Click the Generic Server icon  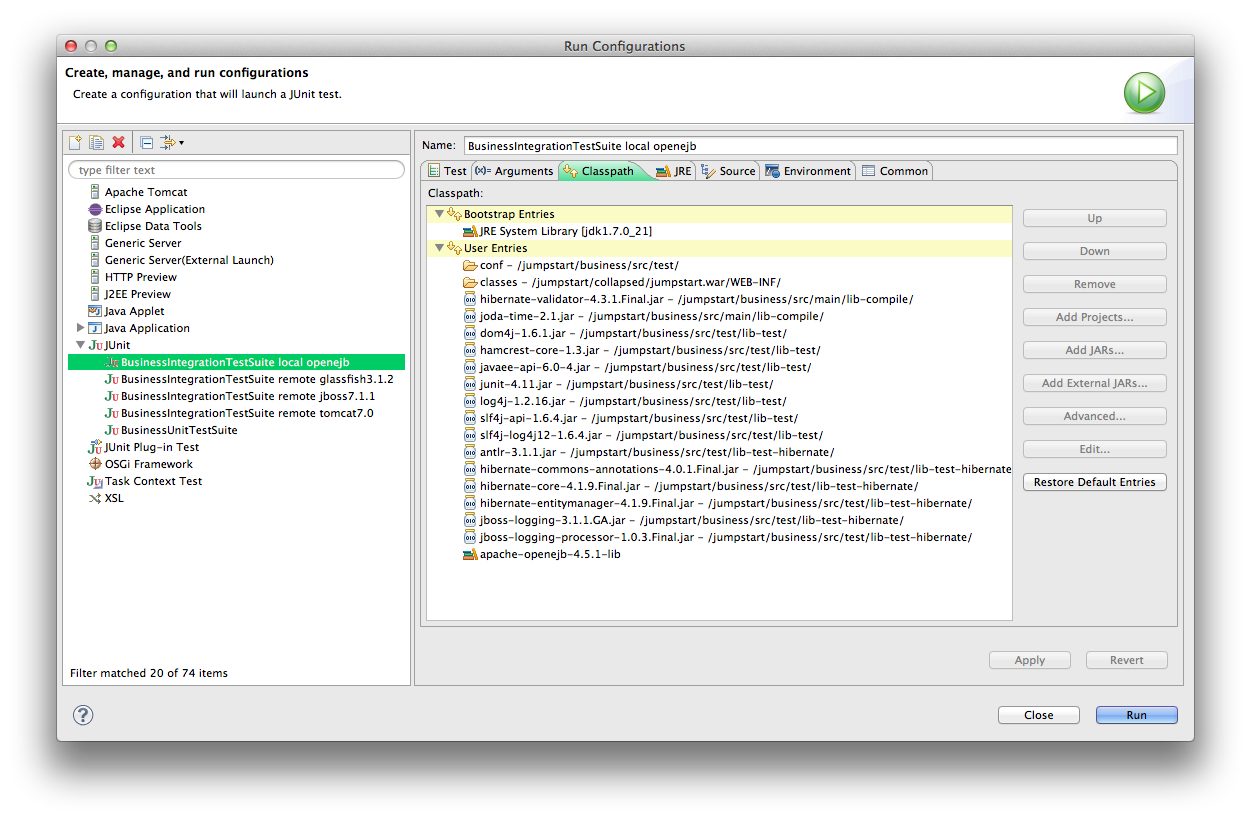coord(95,243)
